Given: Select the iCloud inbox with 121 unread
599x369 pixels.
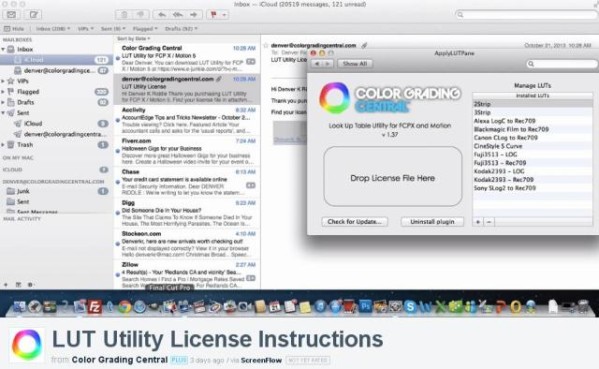Looking at the screenshot, I should pyautogui.click(x=57, y=60).
